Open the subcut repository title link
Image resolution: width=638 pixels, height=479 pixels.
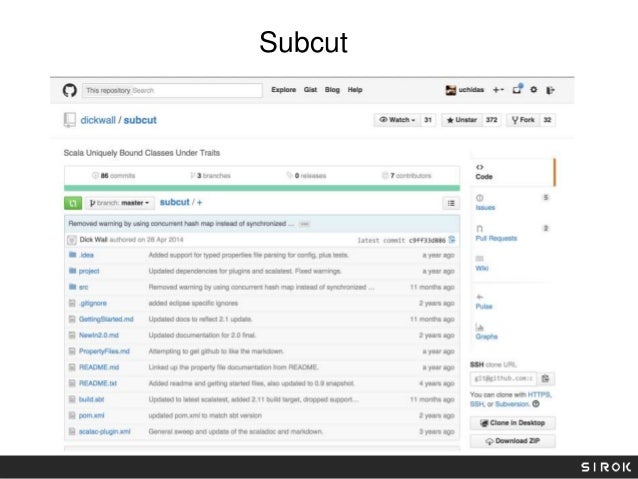click(x=140, y=120)
